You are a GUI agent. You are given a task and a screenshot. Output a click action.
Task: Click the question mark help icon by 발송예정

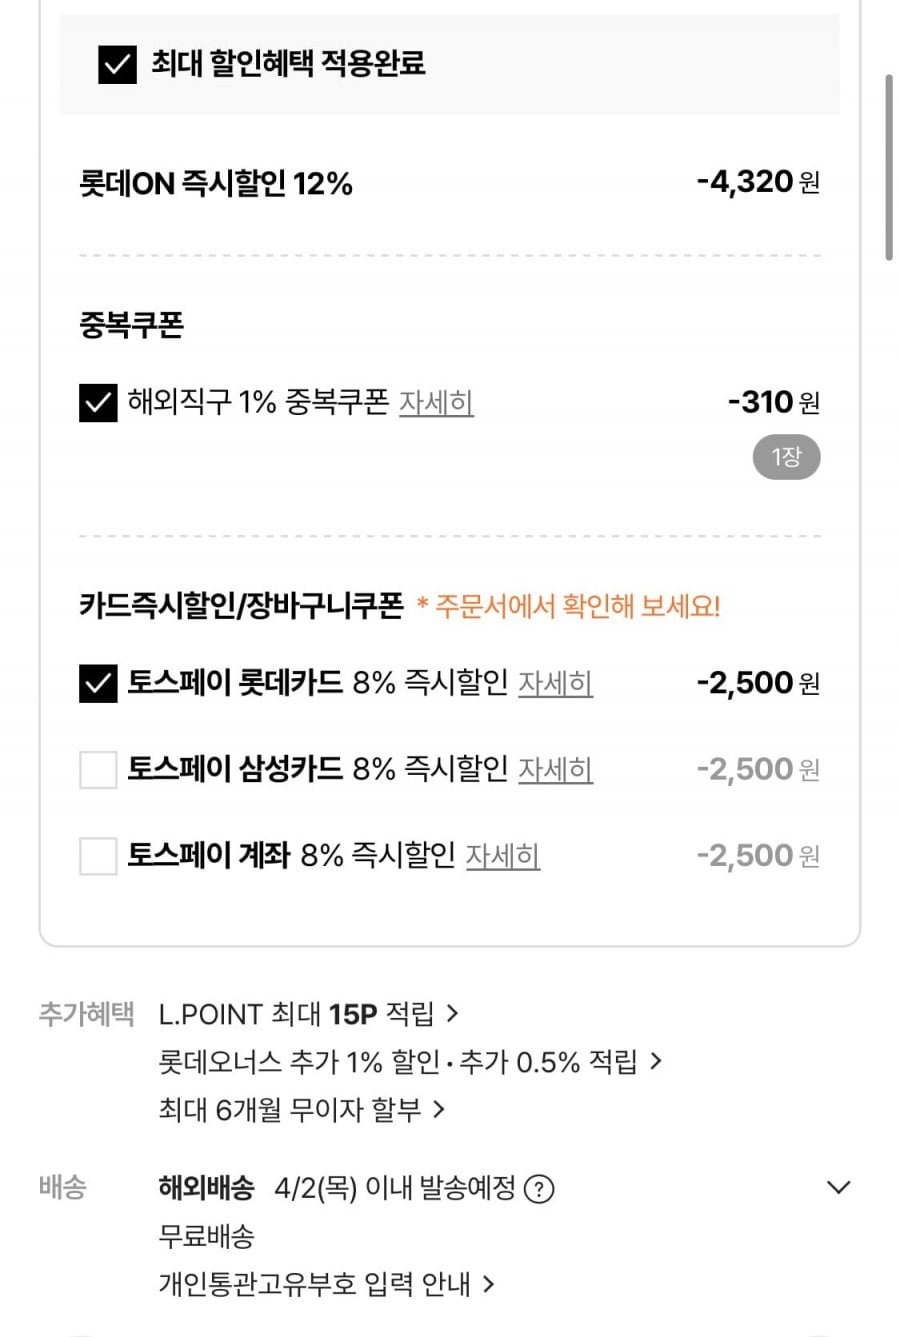click(539, 1189)
